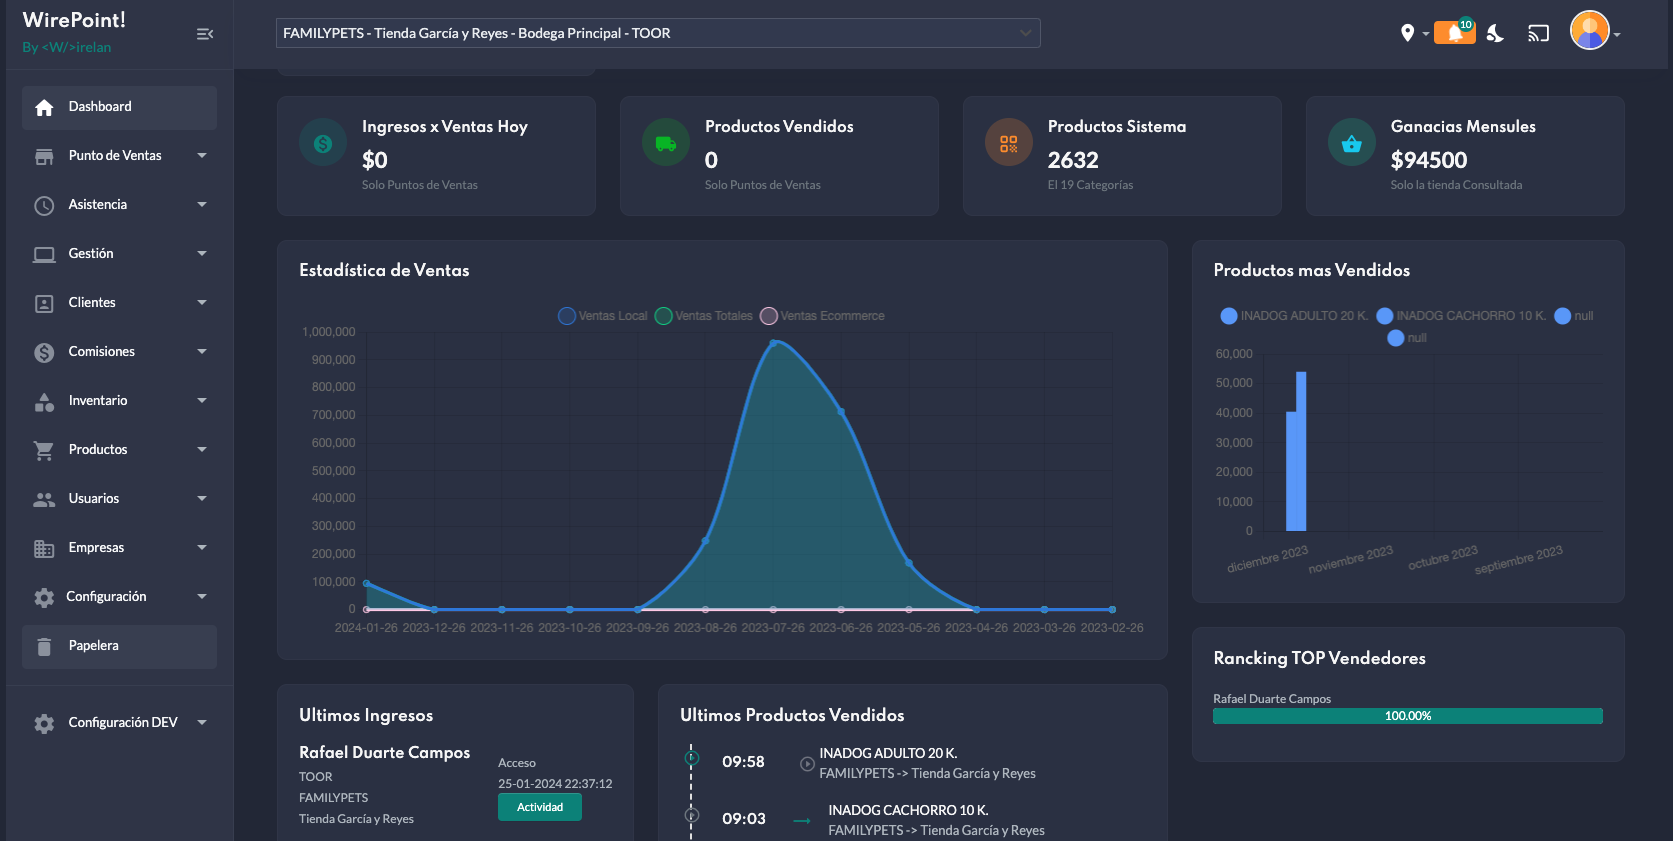The height and width of the screenshot is (841, 1673).
Task: Click the Configuración DEV gear icon
Action: [44, 723]
